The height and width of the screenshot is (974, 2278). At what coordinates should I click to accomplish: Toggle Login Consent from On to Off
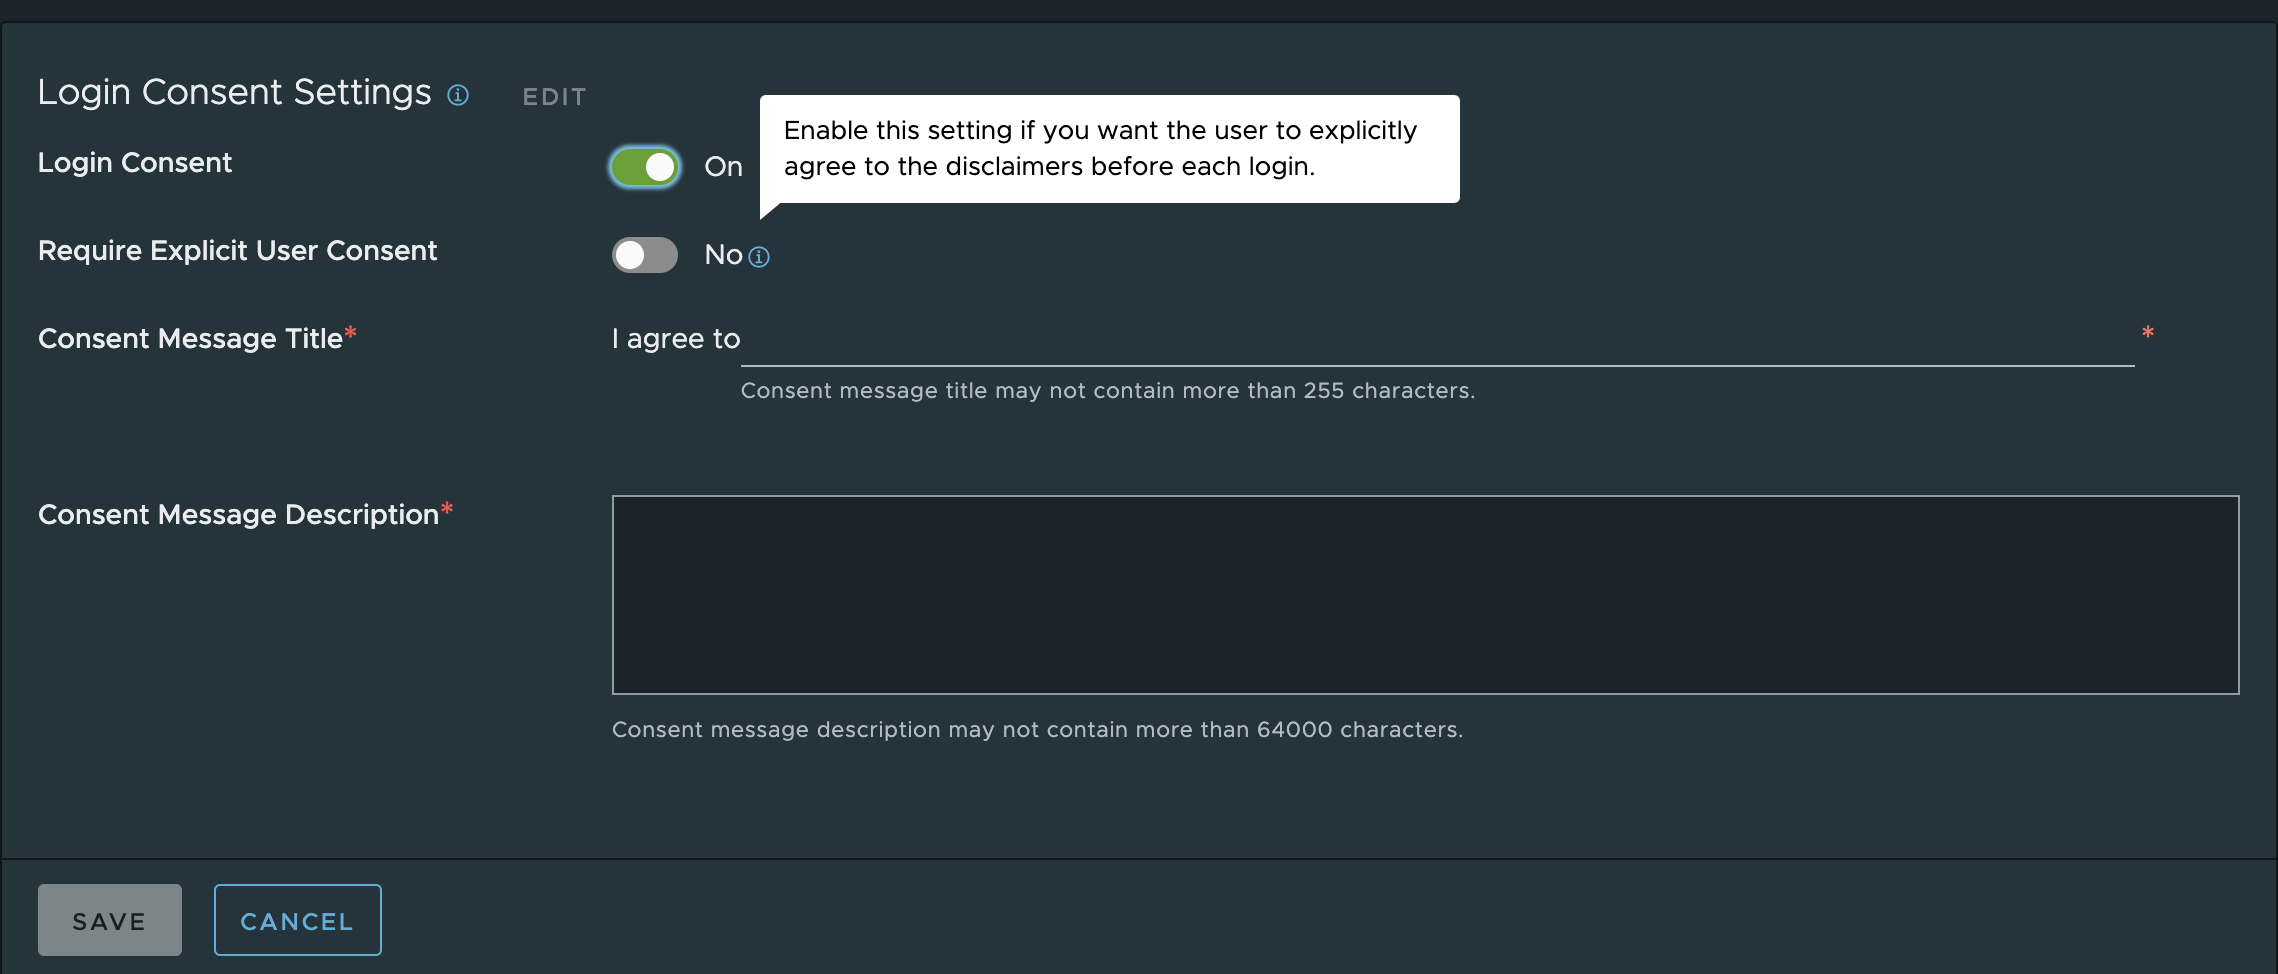point(645,167)
